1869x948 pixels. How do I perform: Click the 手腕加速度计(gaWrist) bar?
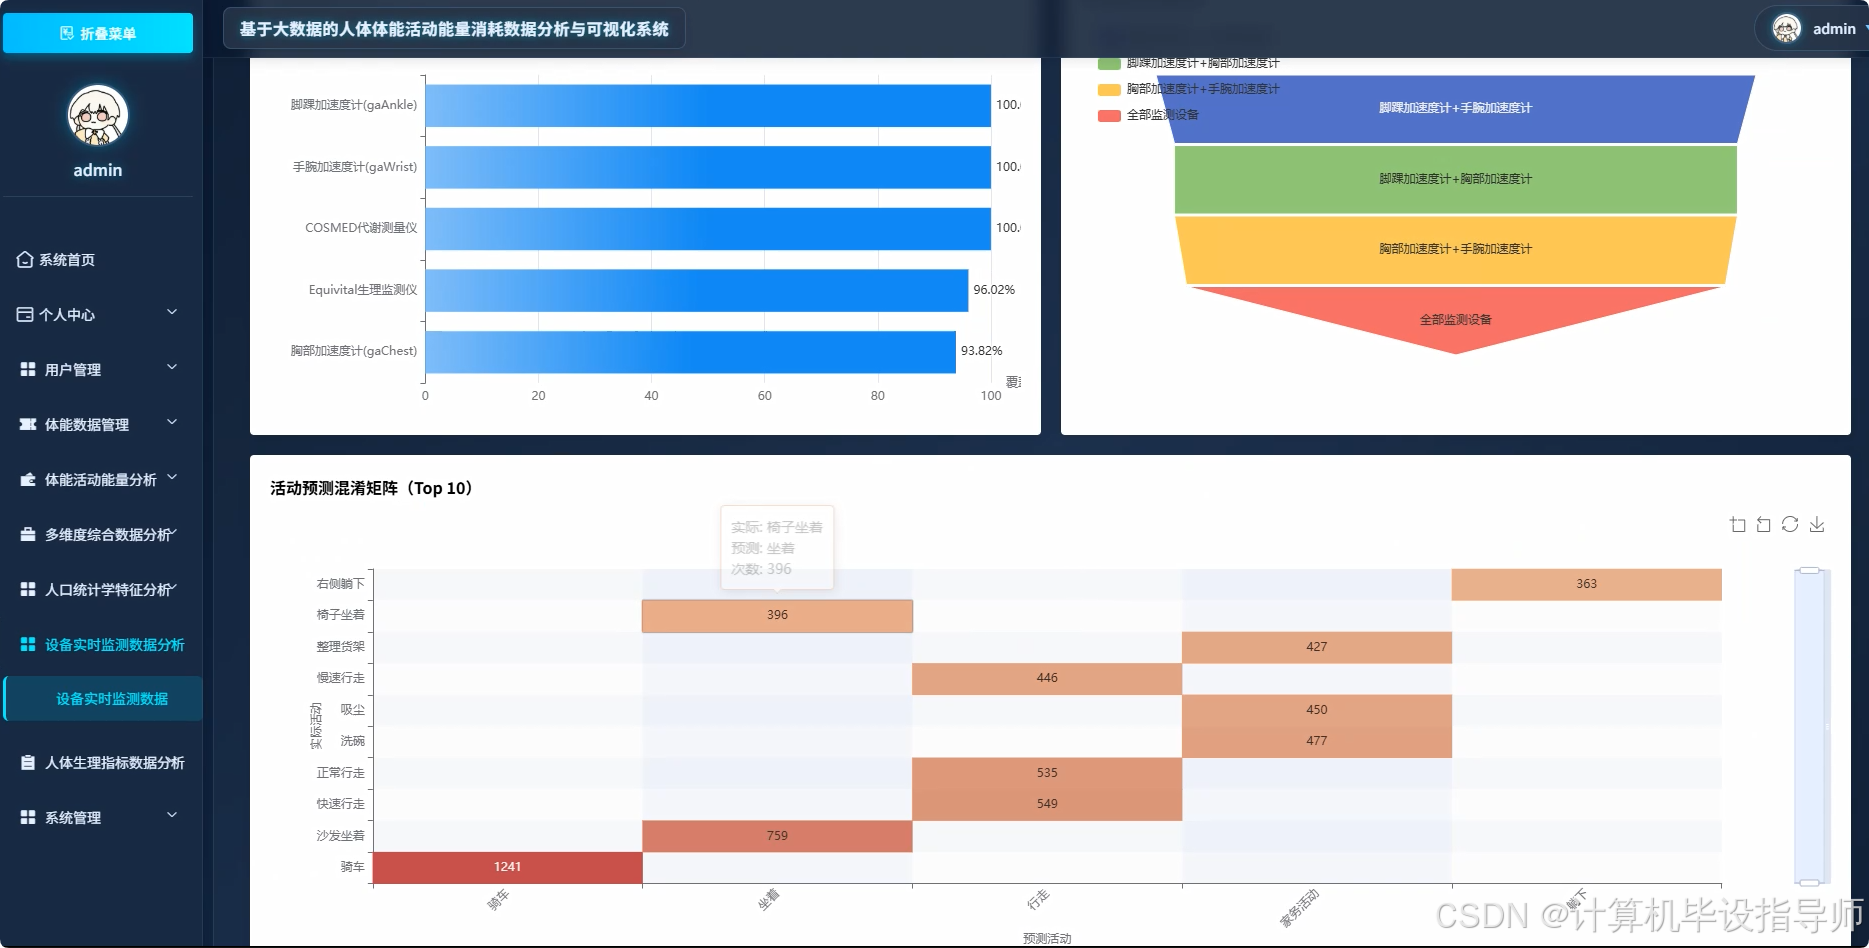[x=708, y=167]
